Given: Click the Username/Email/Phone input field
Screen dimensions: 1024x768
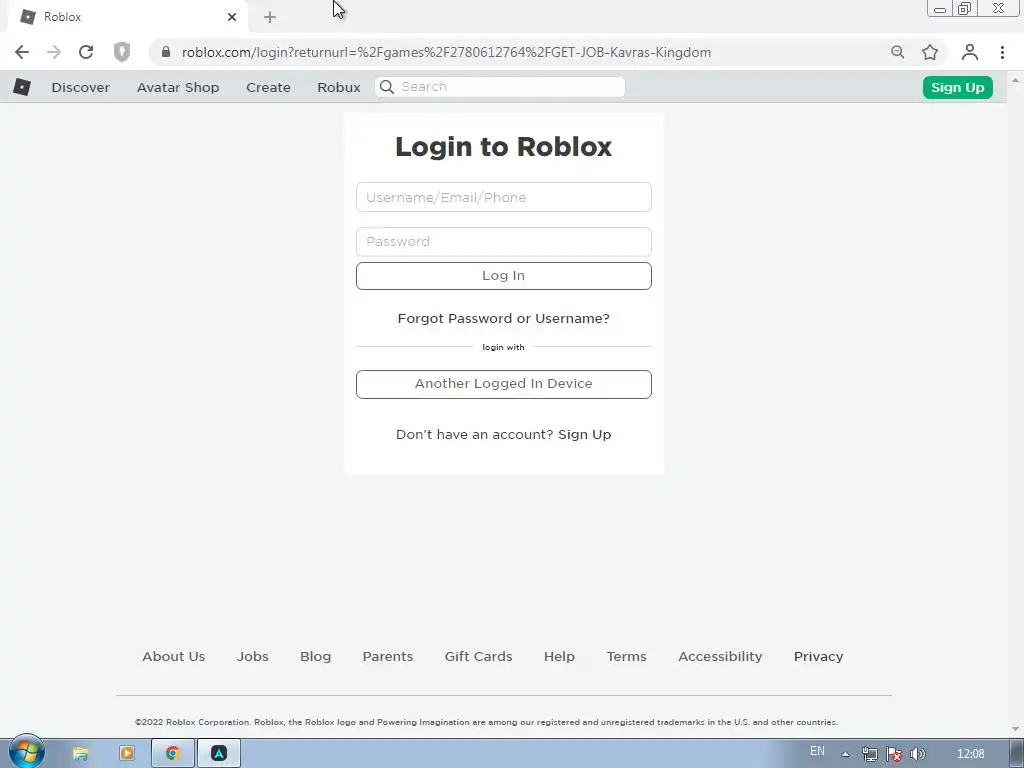Looking at the screenshot, I should click(504, 197).
